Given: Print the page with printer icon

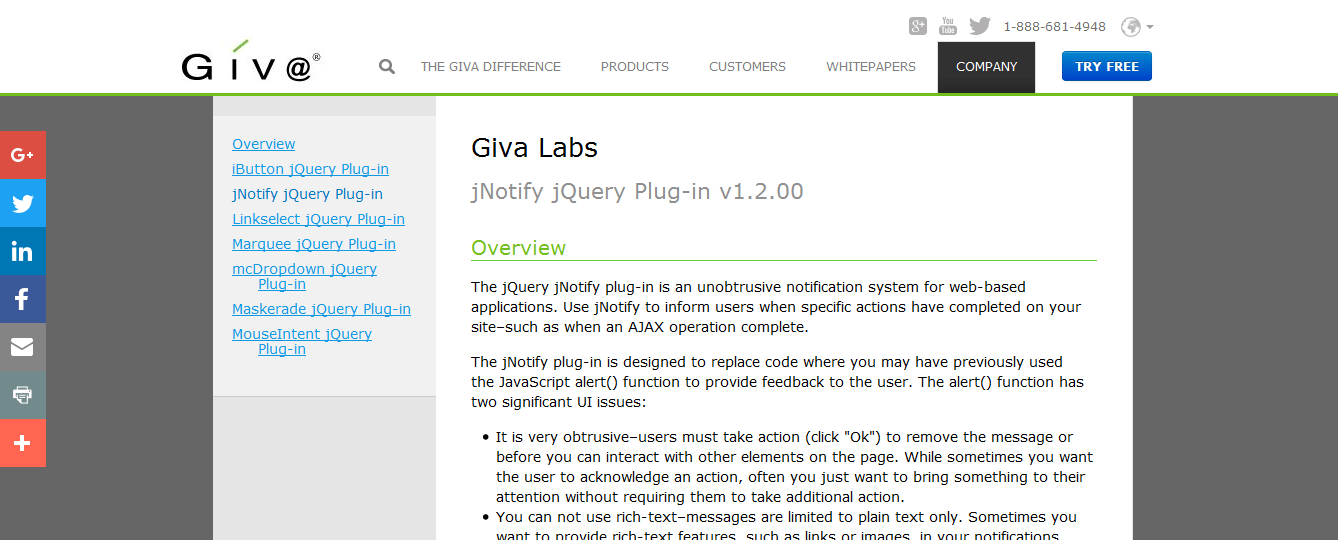Looking at the screenshot, I should coord(22,395).
